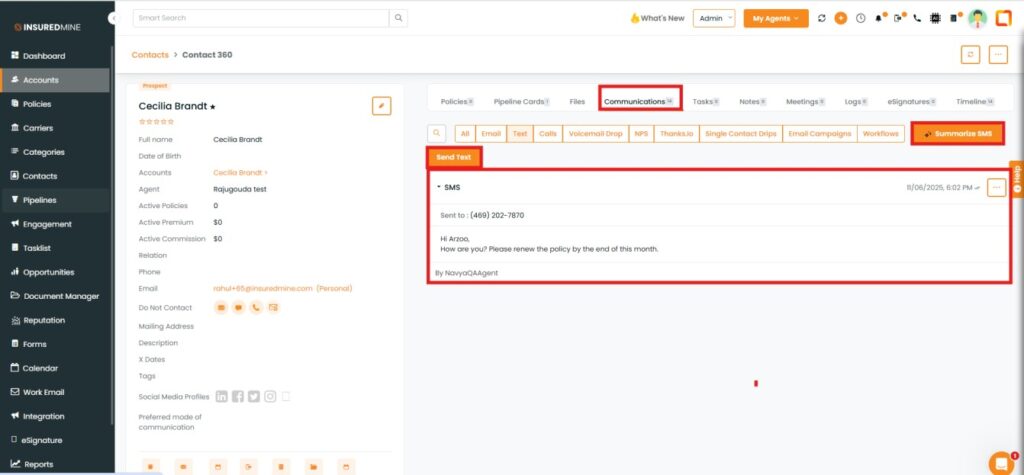Click the pencil edit icon beside Cecilia Brandt
The image size is (1024, 475).
(x=381, y=105)
